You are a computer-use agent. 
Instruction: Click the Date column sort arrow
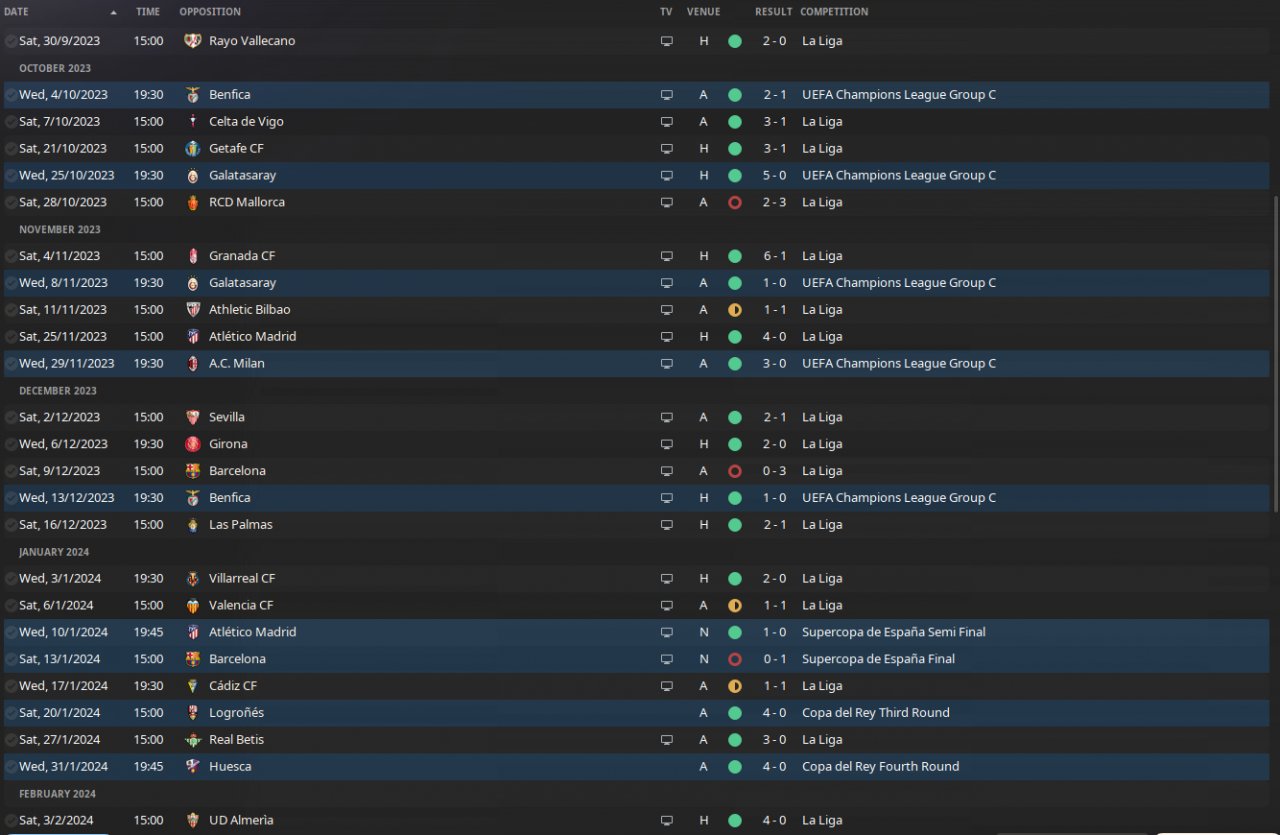(x=113, y=12)
